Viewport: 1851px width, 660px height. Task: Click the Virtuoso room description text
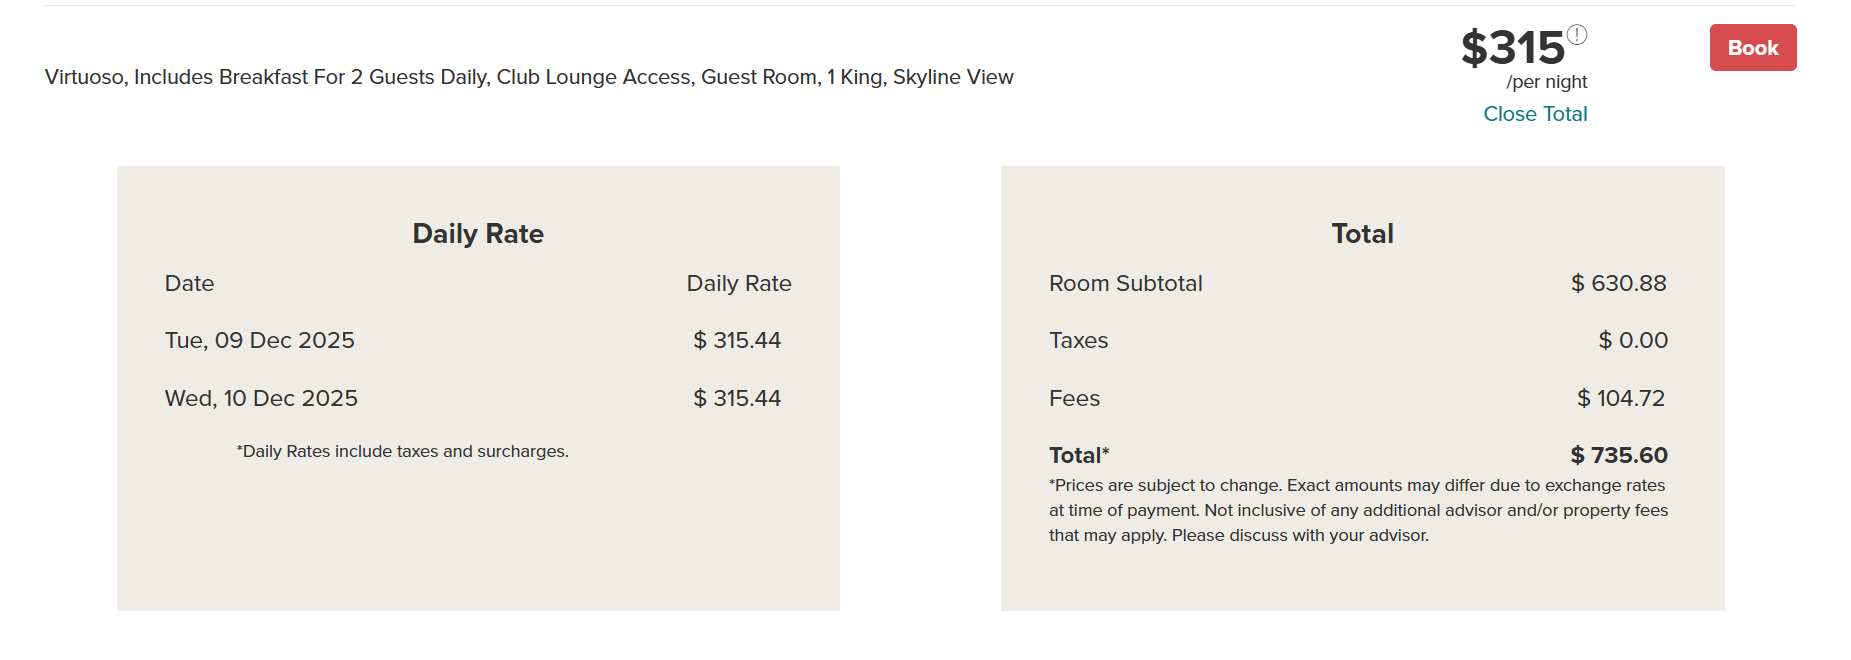pyautogui.click(x=529, y=77)
